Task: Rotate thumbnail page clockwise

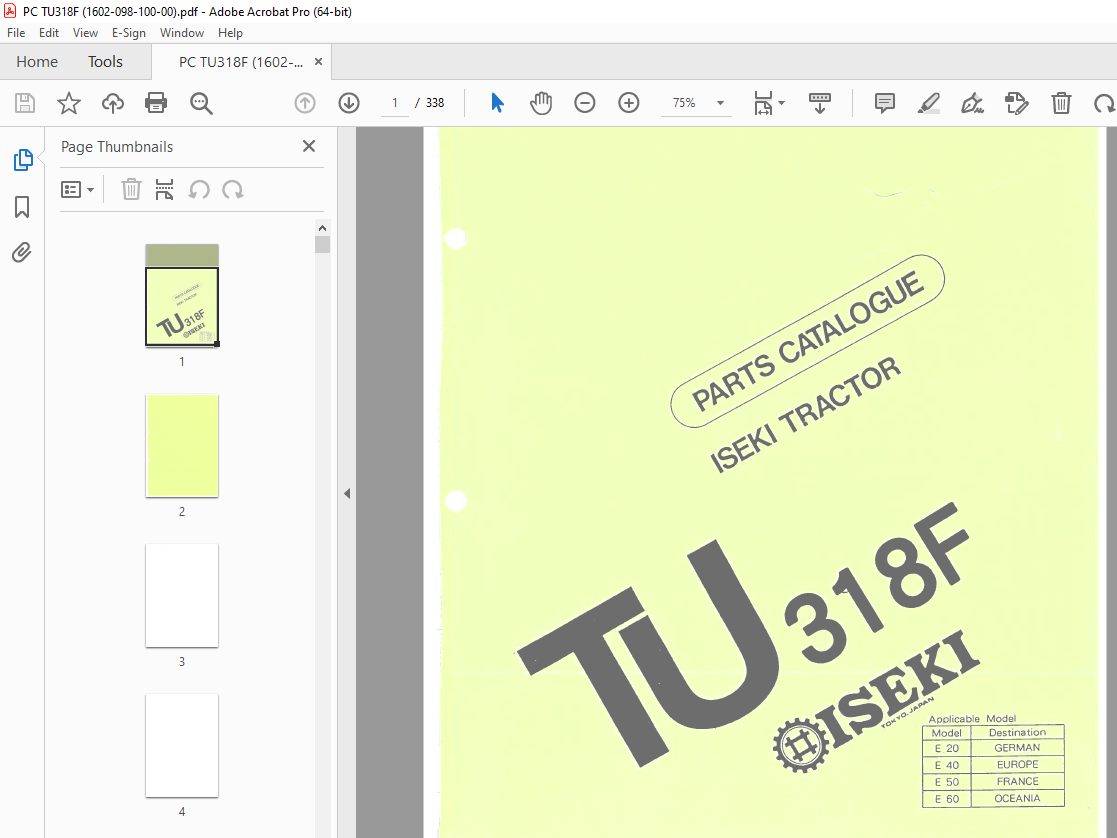Action: click(x=233, y=190)
